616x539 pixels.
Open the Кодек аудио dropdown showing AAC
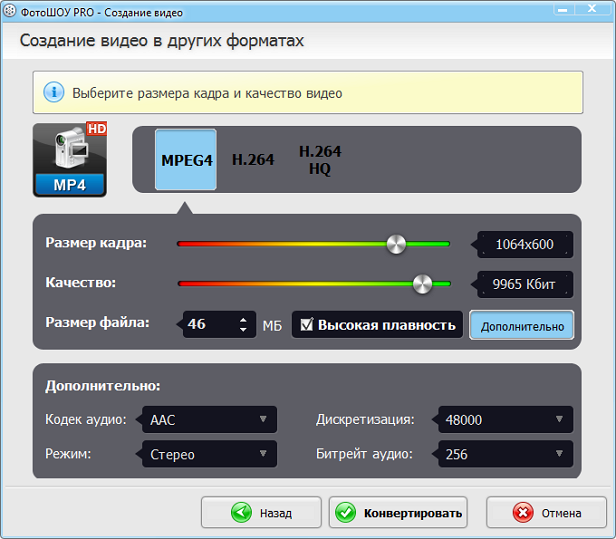click(209, 420)
